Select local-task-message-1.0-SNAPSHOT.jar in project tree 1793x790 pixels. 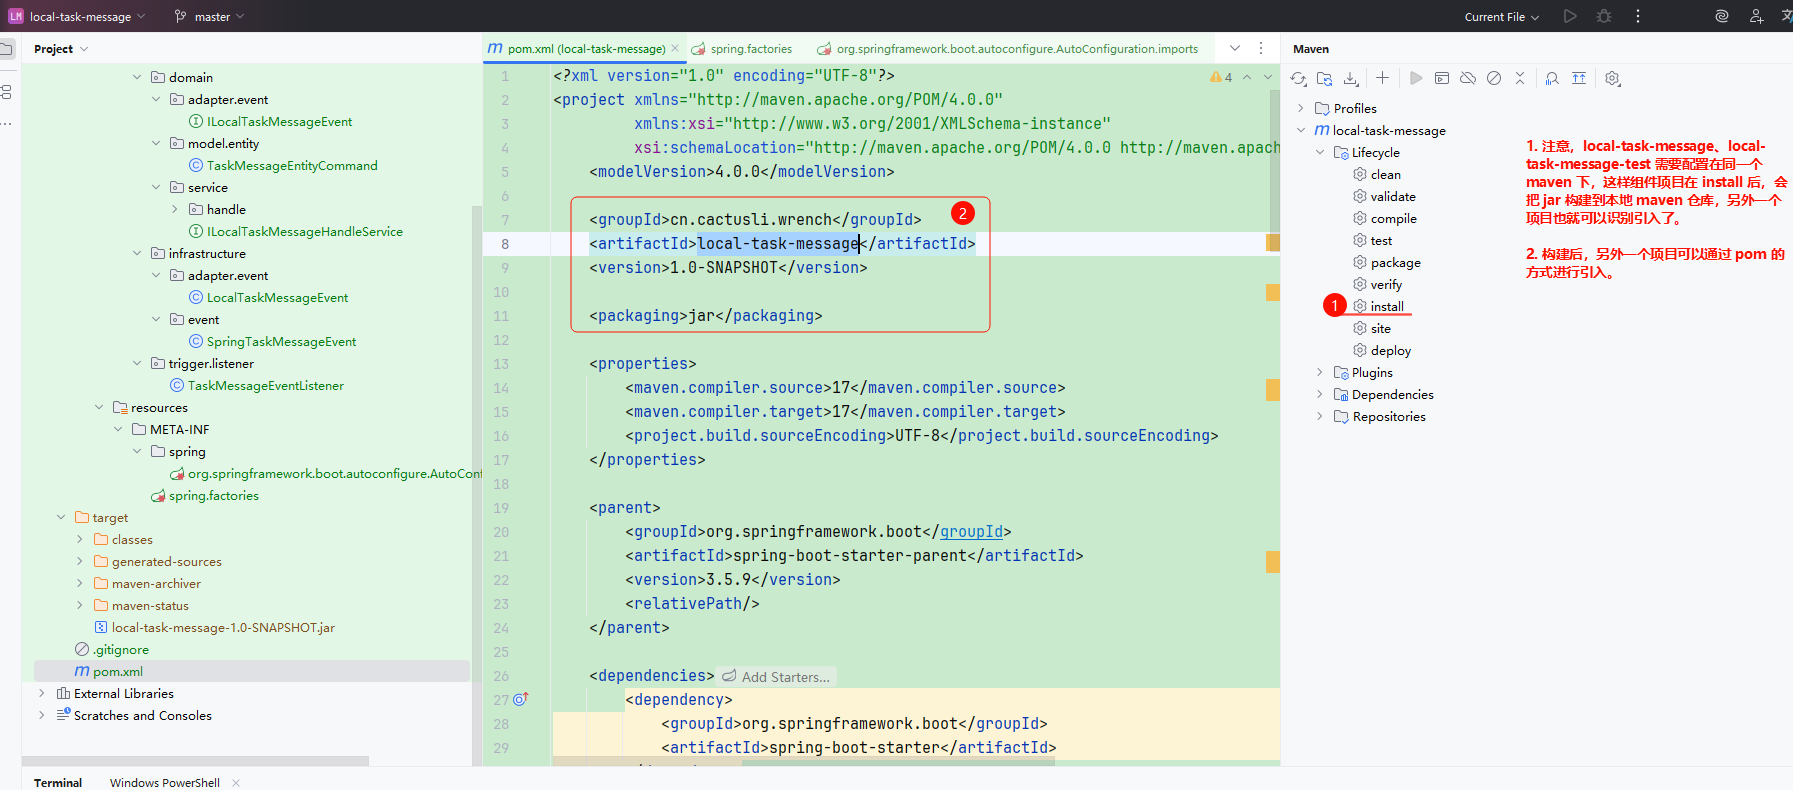[x=222, y=628]
